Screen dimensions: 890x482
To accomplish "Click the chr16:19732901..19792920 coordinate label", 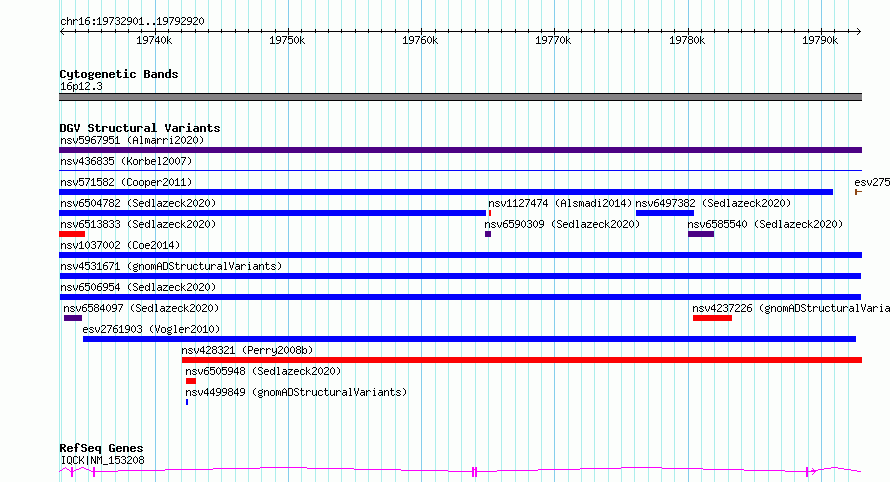I will click(132, 21).
